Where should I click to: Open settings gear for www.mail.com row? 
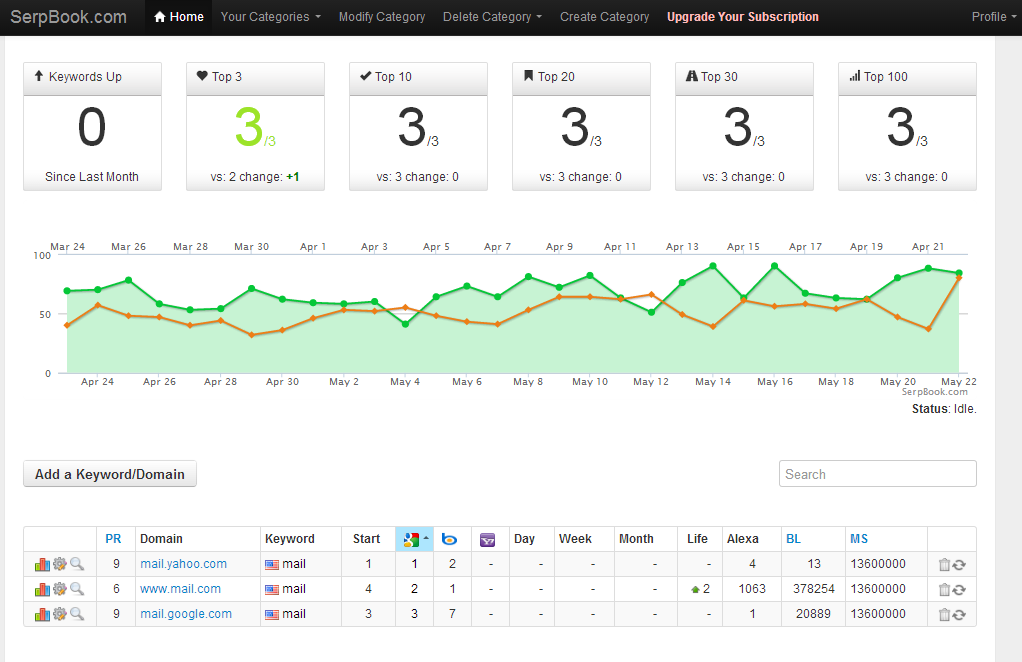click(x=59, y=588)
